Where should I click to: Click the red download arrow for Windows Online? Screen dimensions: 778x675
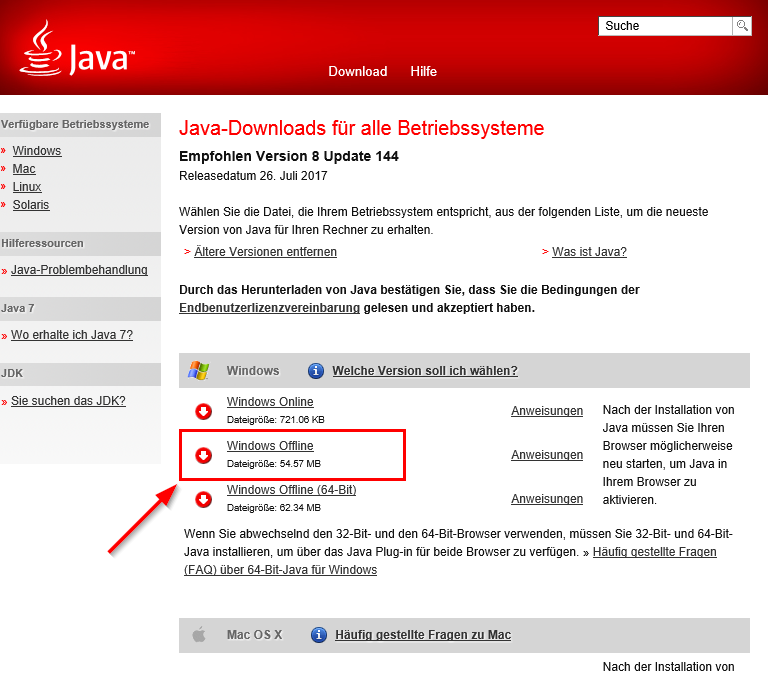pyautogui.click(x=203, y=411)
